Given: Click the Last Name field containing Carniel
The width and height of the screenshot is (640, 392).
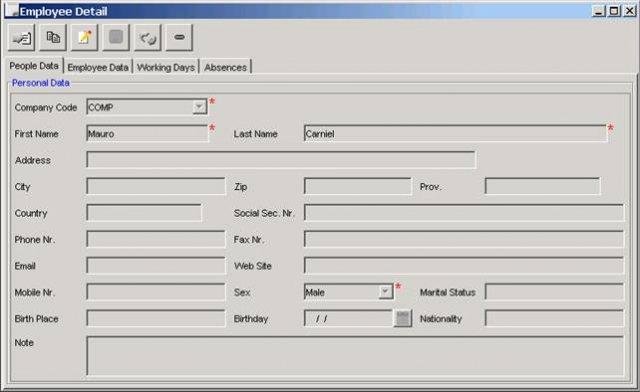Looking at the screenshot, I should (x=456, y=134).
